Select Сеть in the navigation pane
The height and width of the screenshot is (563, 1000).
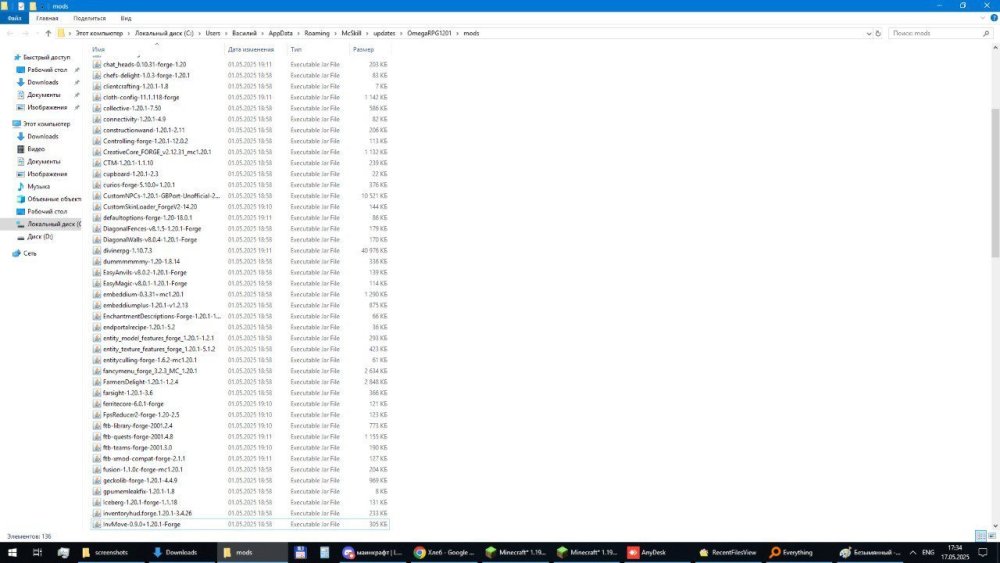point(30,253)
